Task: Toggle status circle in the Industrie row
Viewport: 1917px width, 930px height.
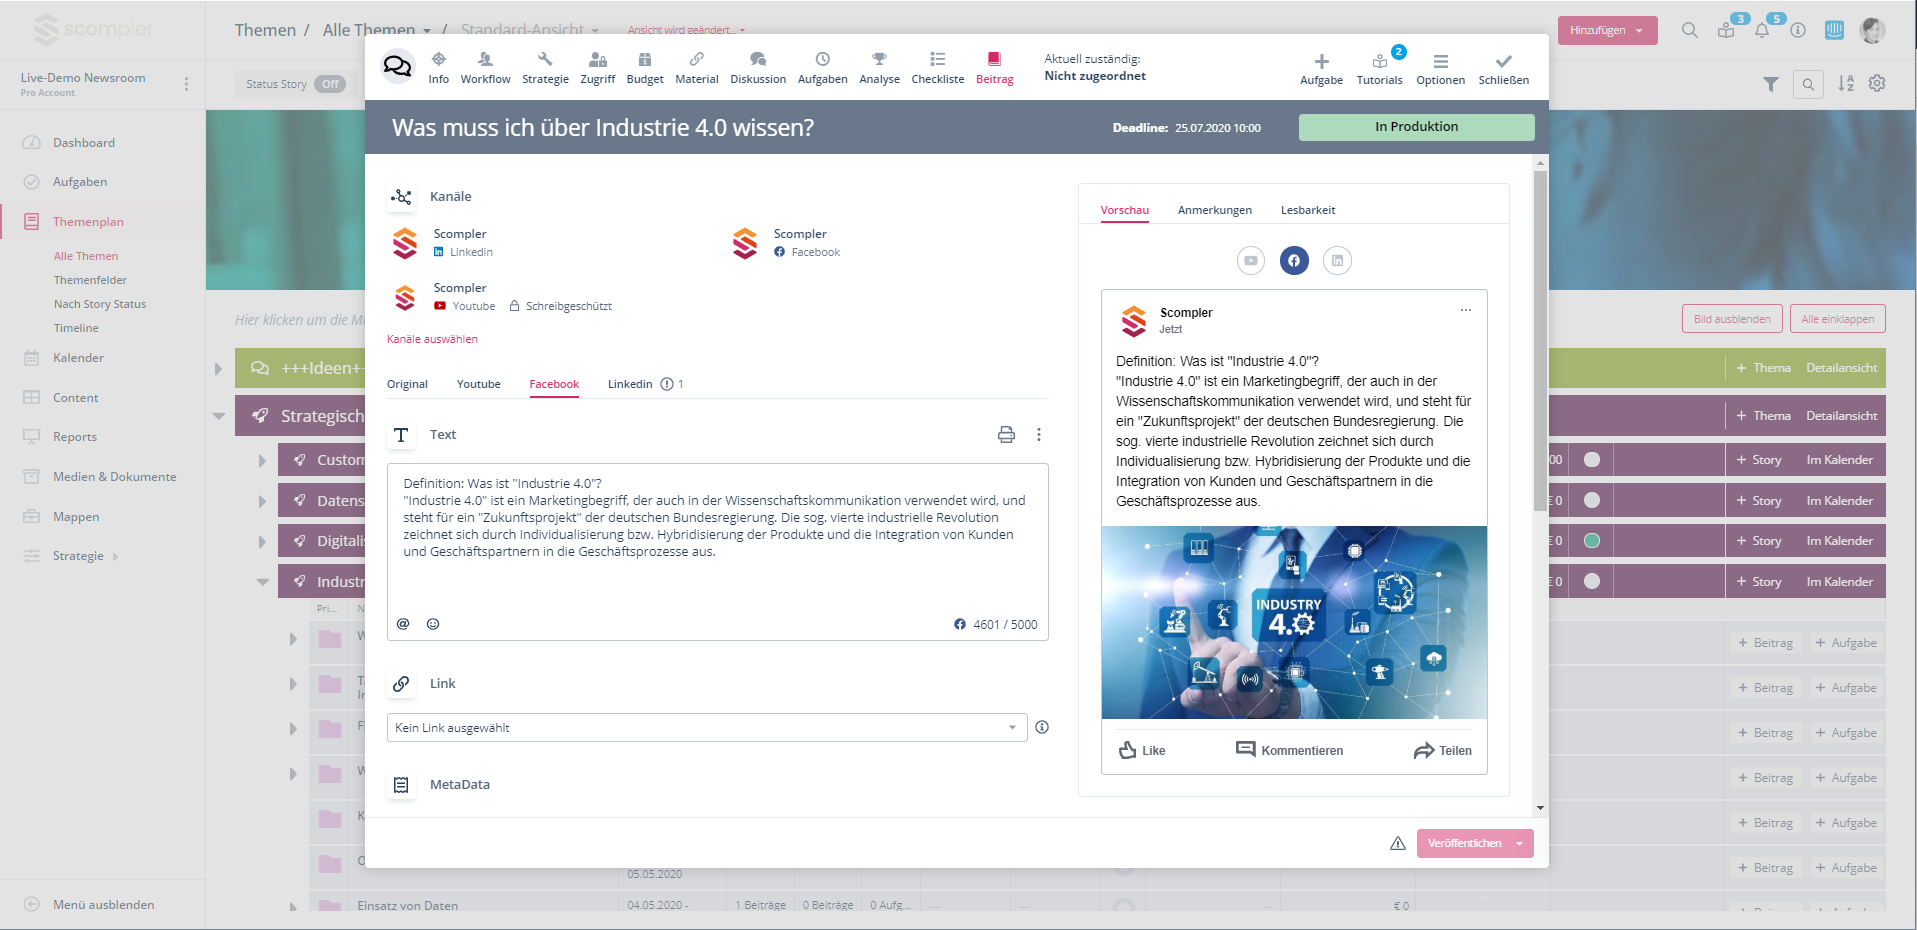Action: pos(1592,582)
